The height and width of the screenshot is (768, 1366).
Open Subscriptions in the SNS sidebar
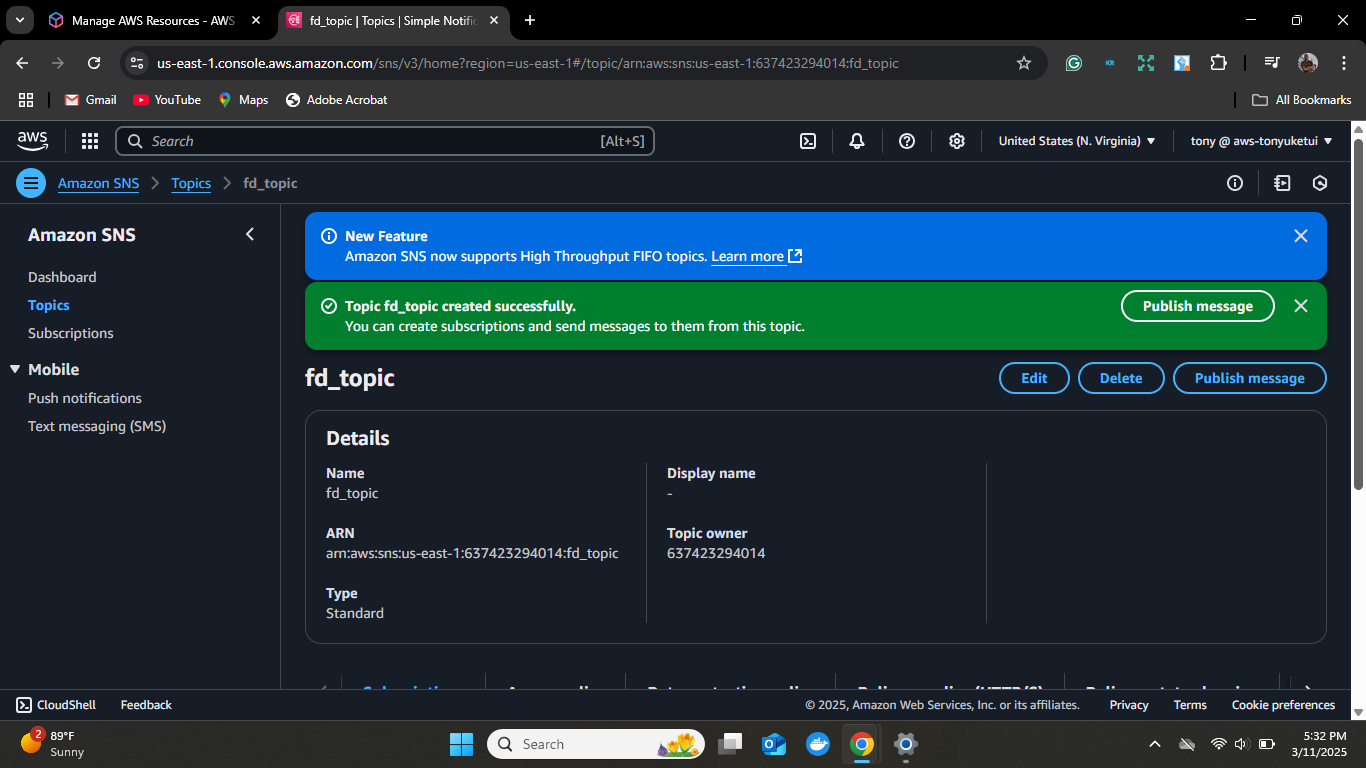coord(71,333)
